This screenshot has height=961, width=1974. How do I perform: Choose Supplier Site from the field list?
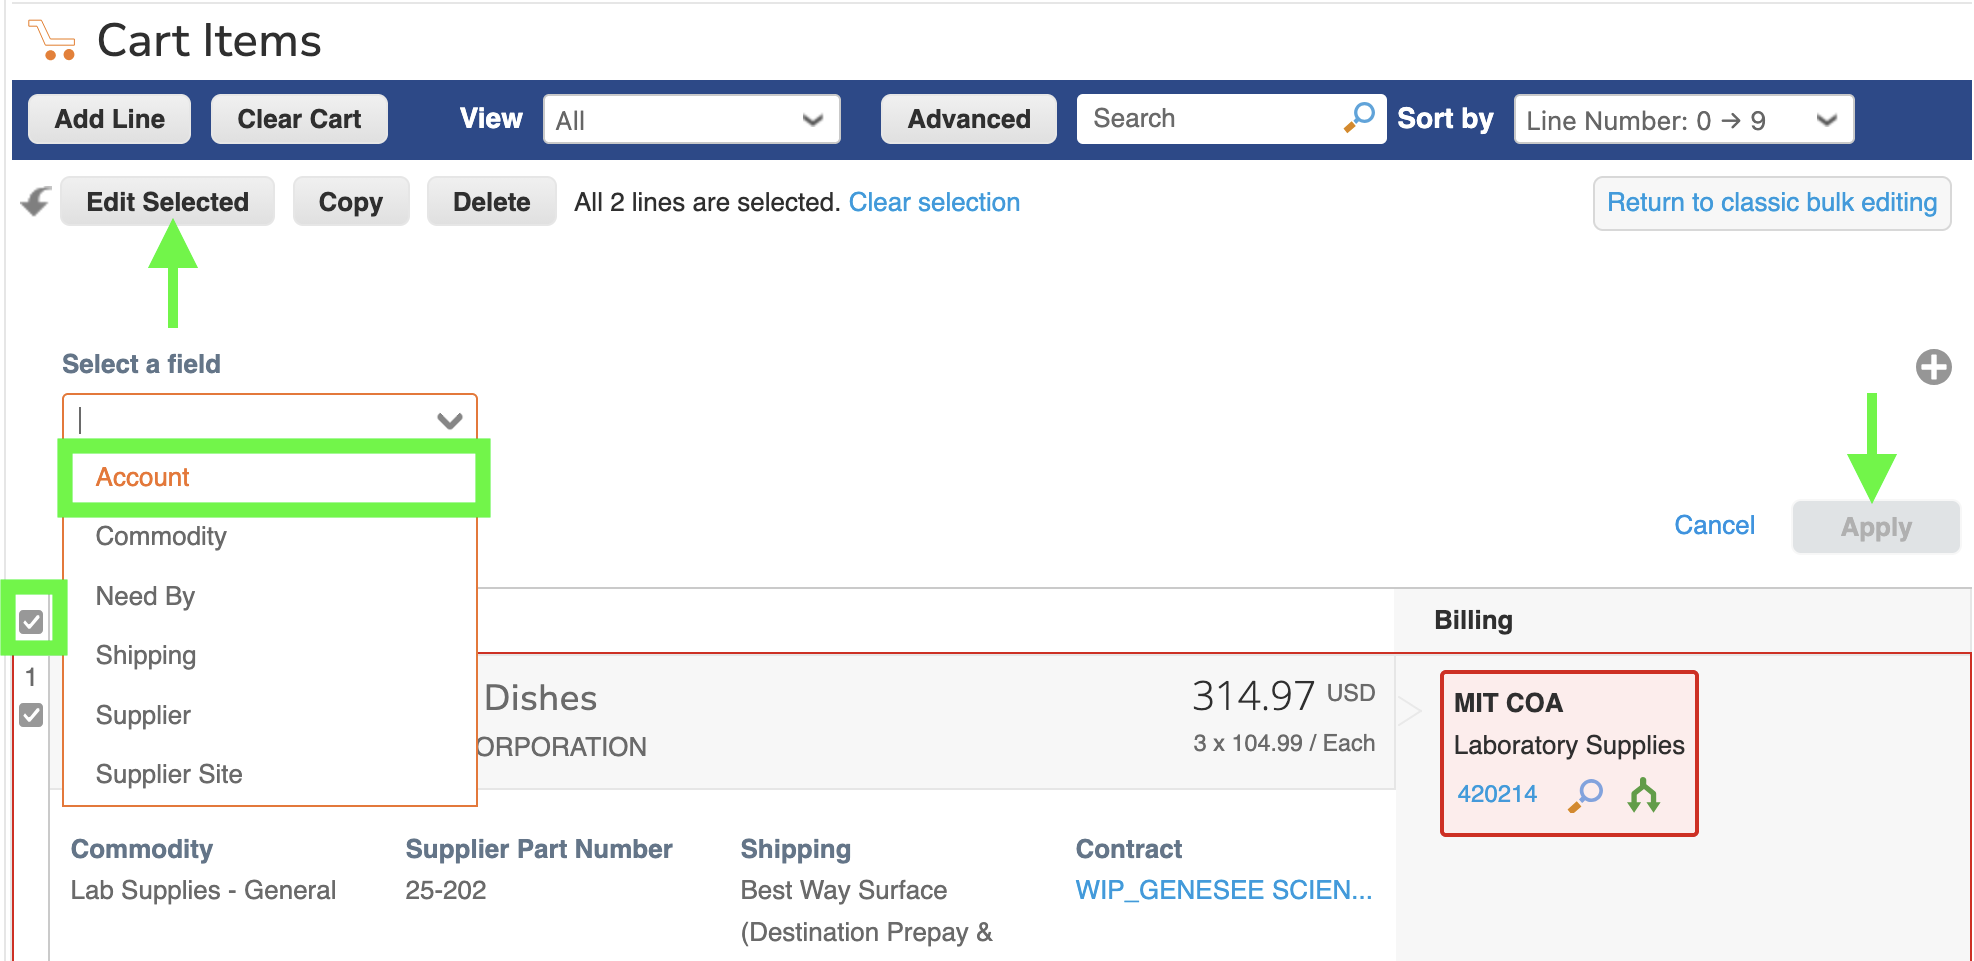point(169,774)
